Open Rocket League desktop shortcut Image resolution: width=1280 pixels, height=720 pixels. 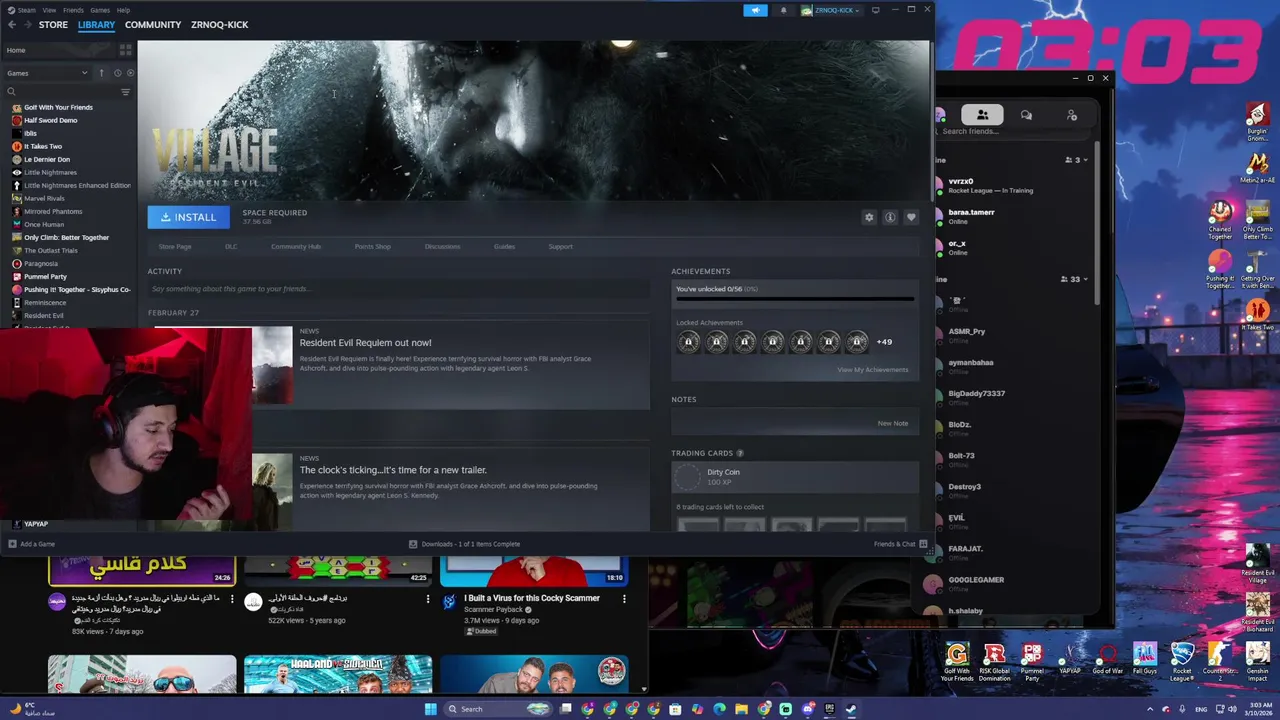[x=1182, y=661]
